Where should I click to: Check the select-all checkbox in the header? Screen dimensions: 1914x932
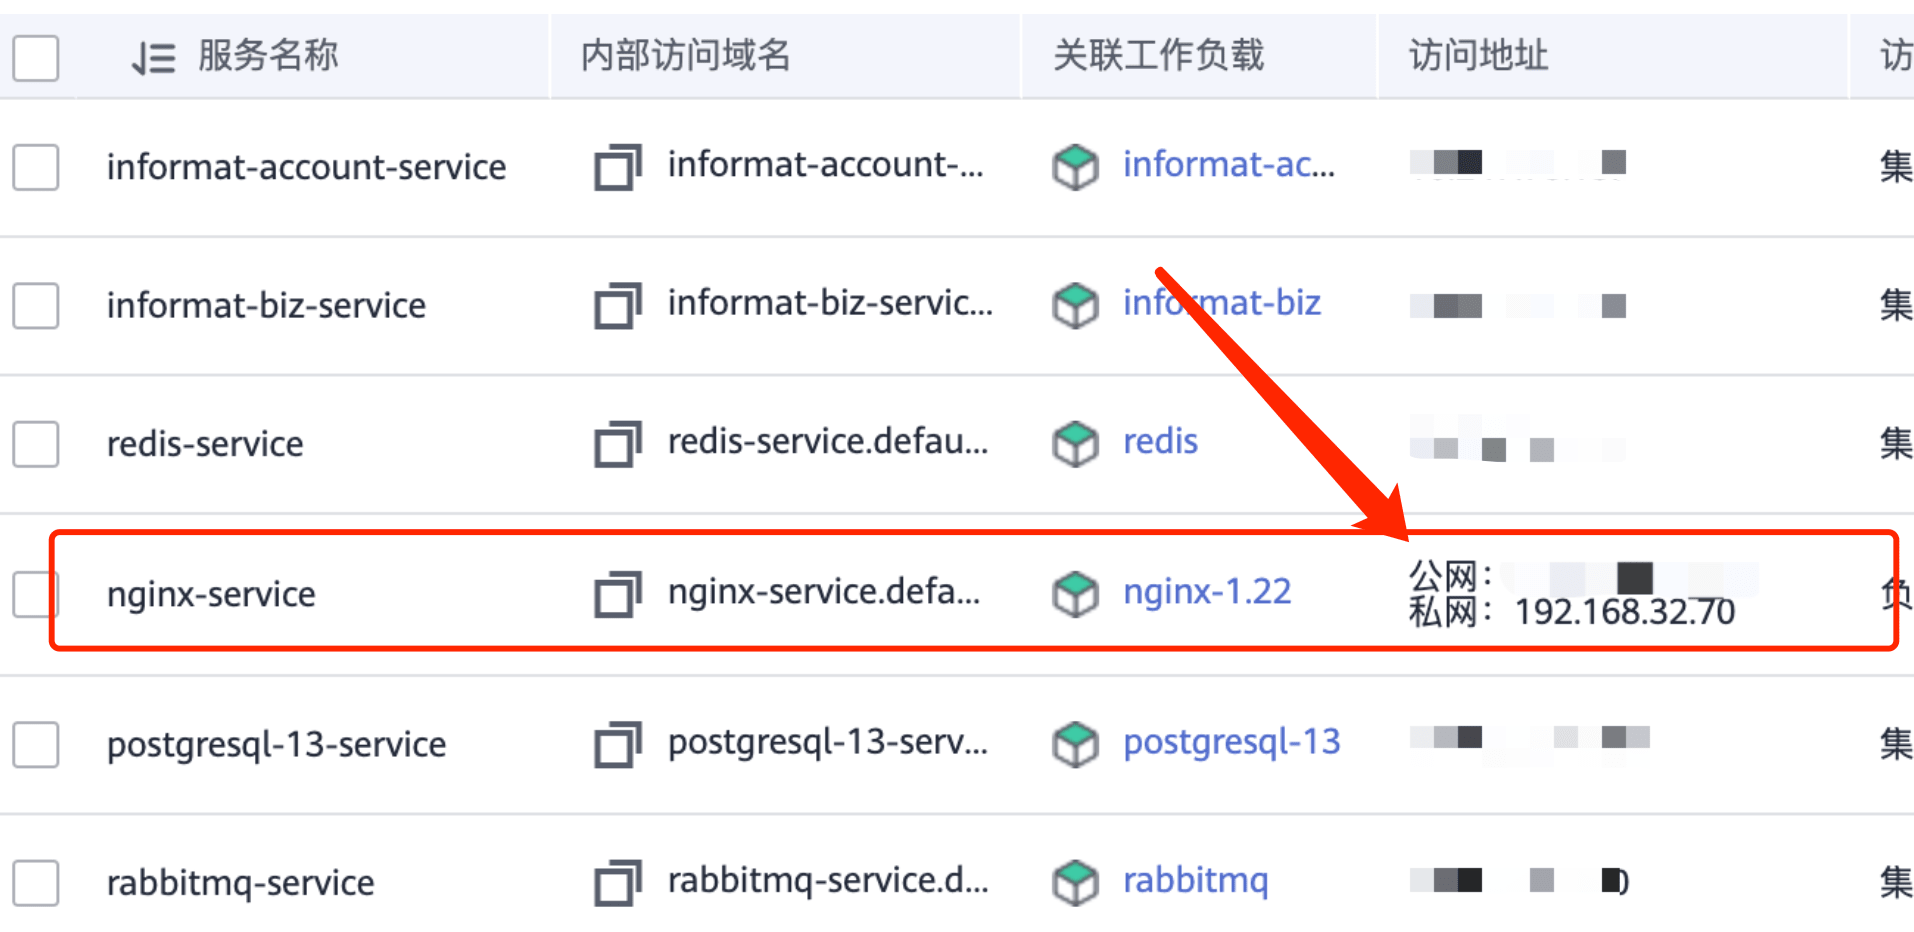35,59
